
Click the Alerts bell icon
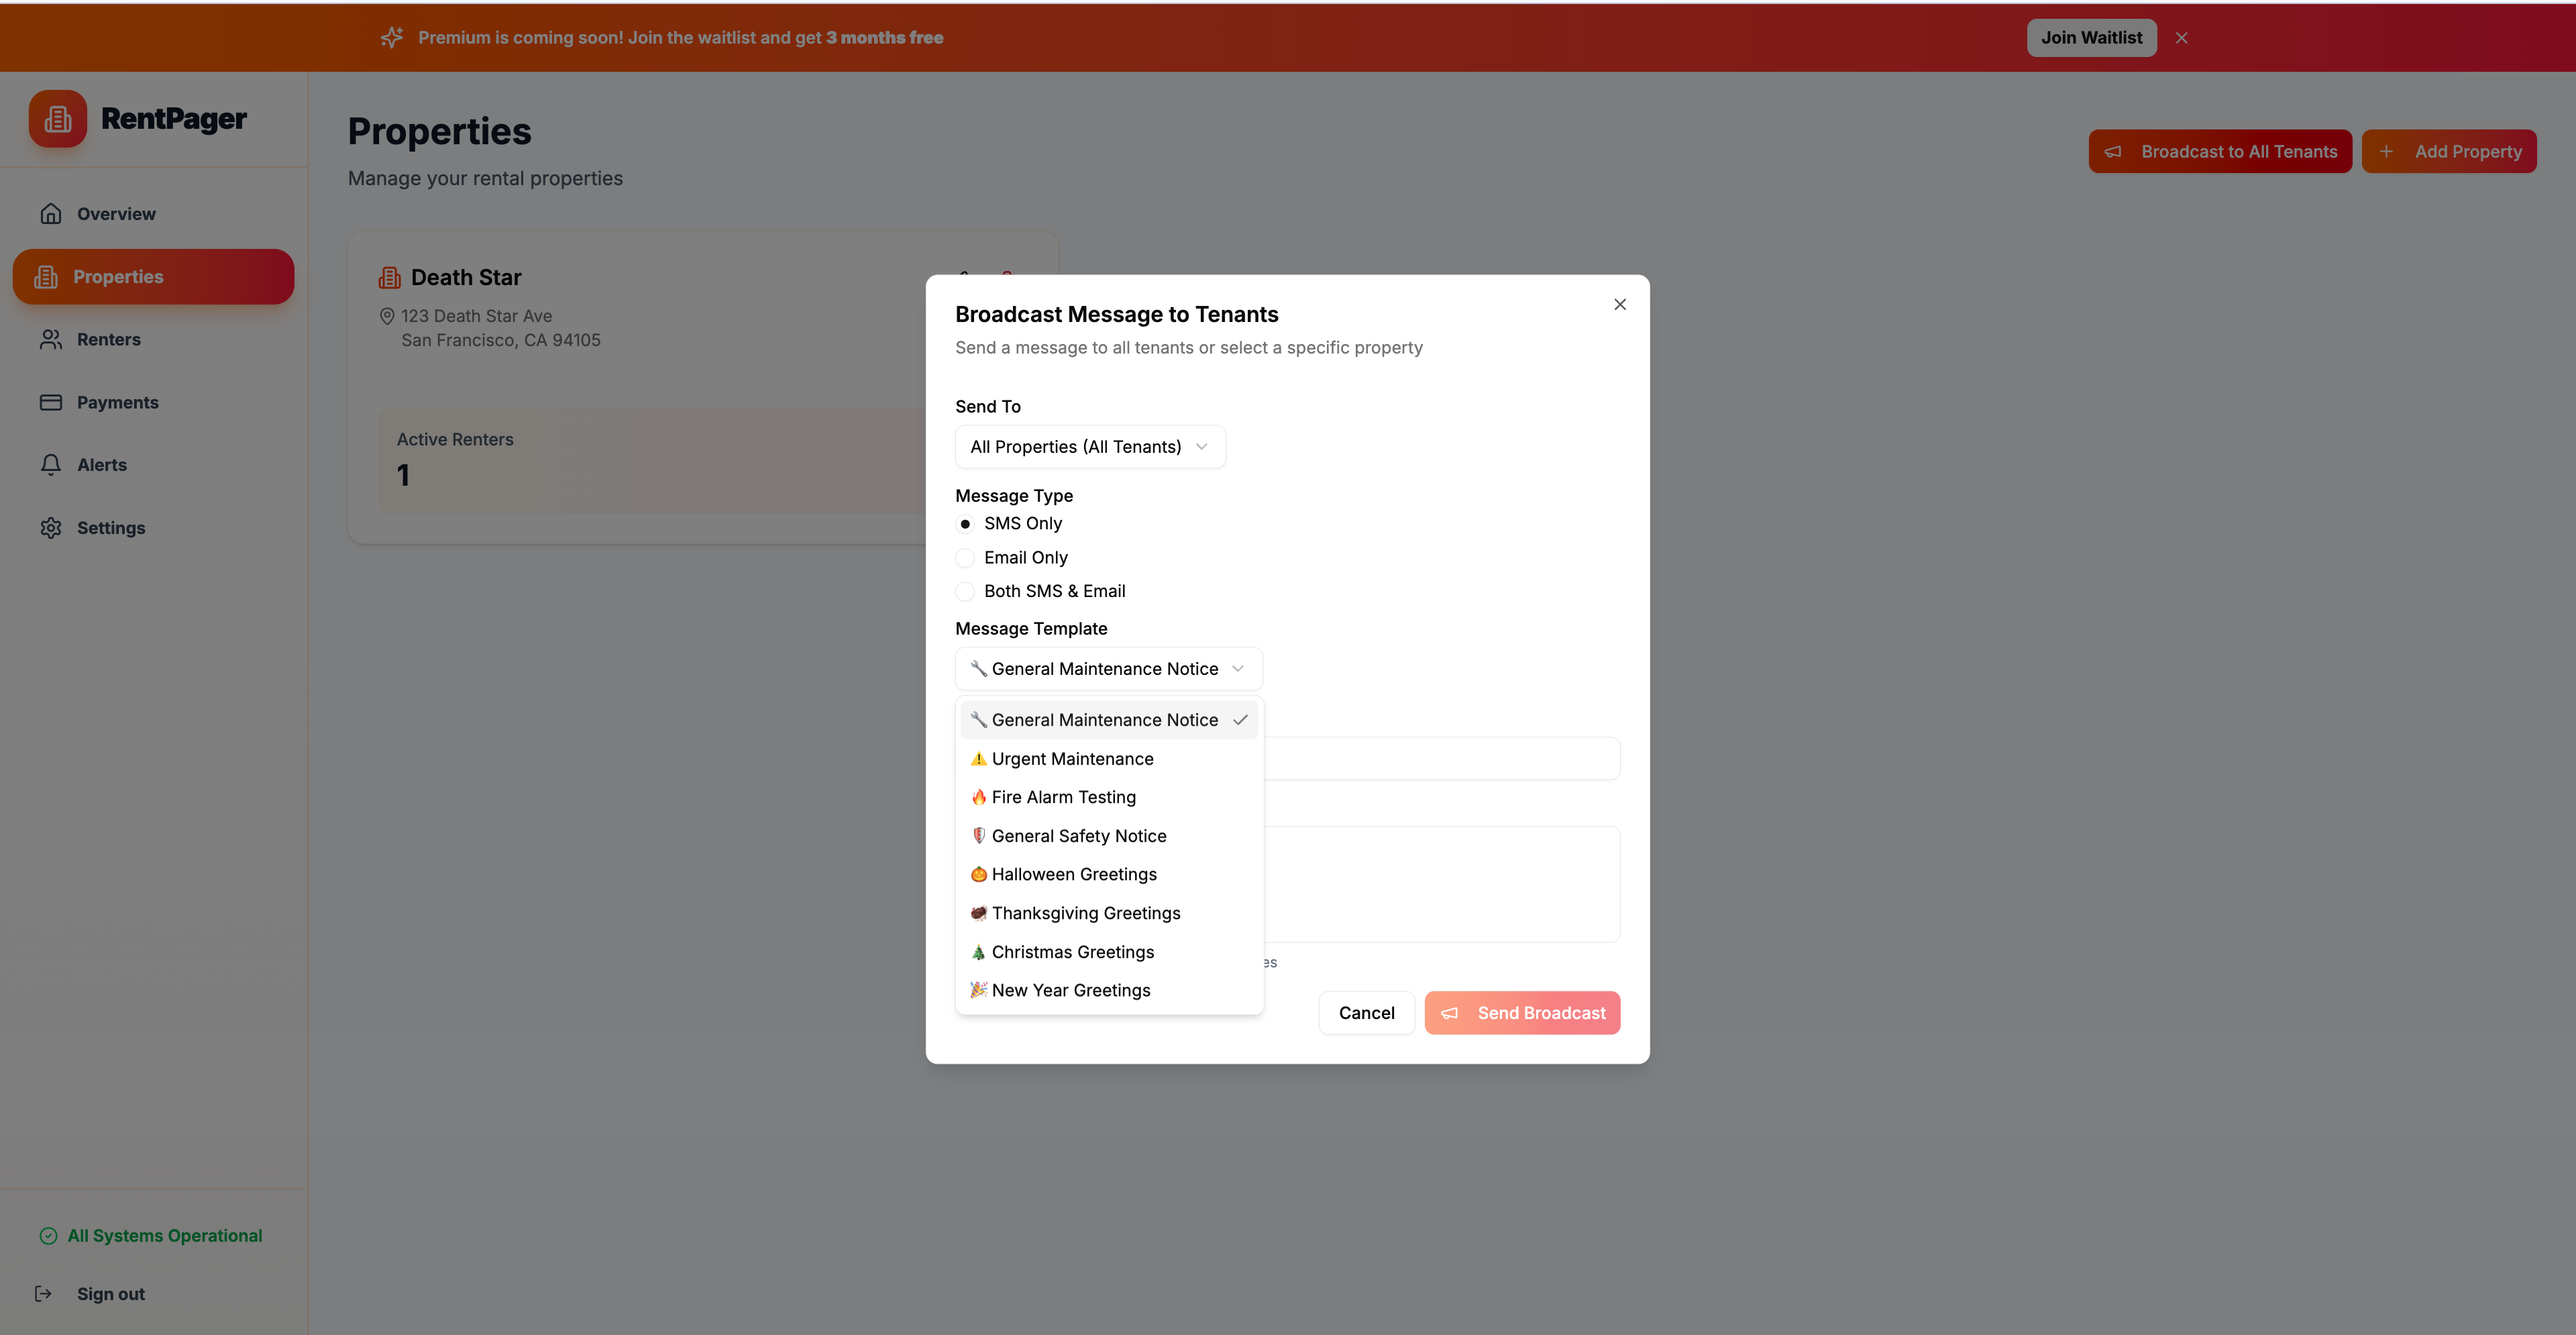point(51,465)
